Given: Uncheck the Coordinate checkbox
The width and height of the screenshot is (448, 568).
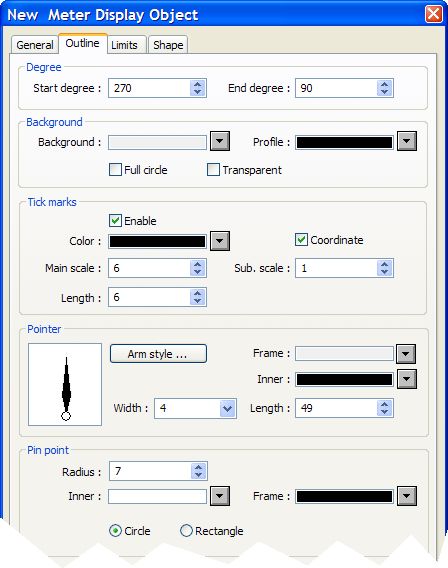Looking at the screenshot, I should 301,240.
